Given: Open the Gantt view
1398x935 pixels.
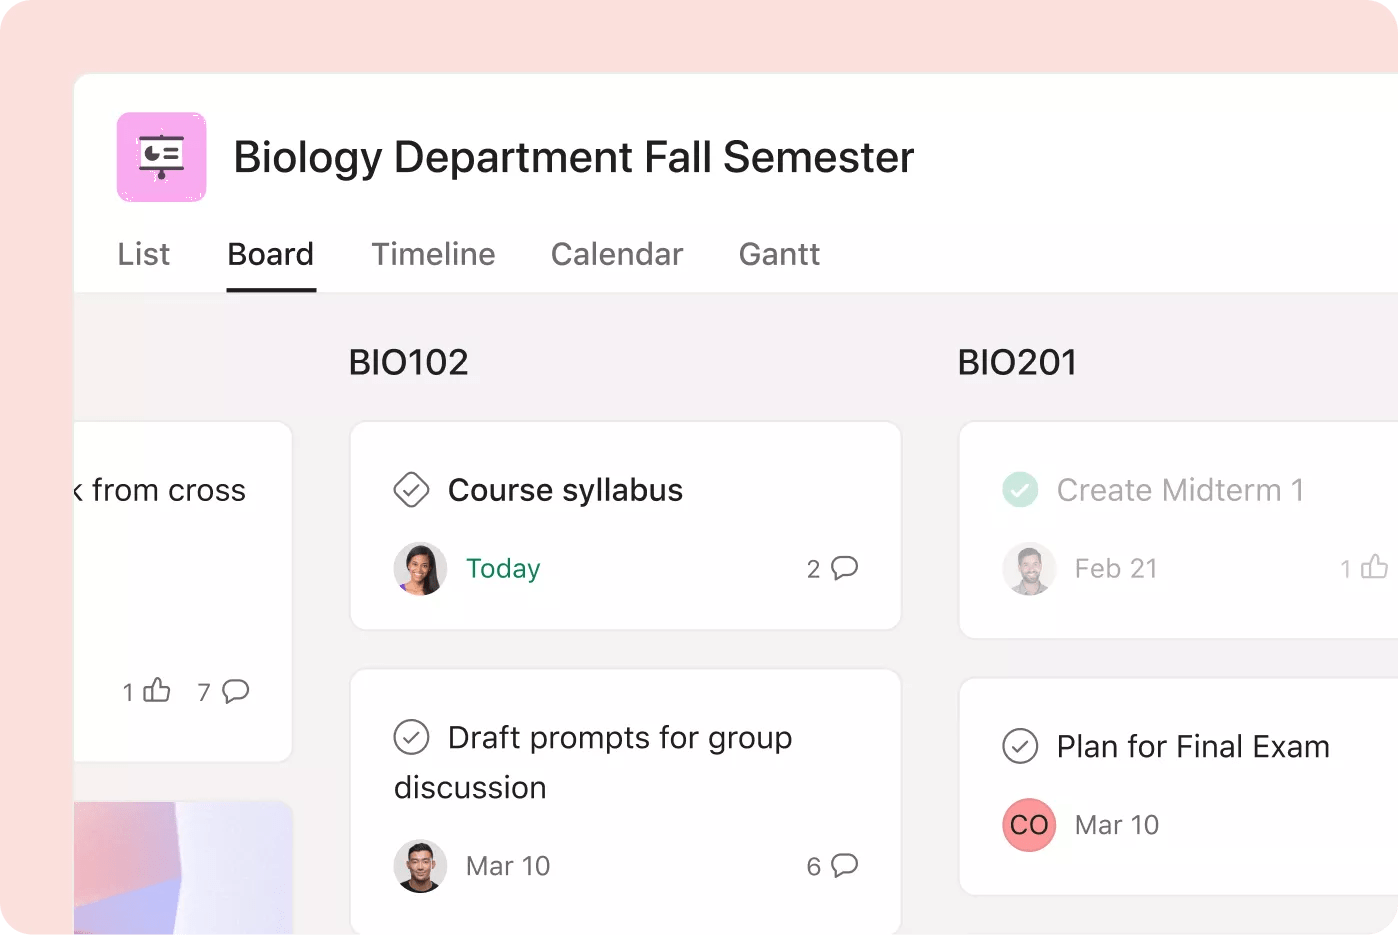Looking at the screenshot, I should 779,254.
